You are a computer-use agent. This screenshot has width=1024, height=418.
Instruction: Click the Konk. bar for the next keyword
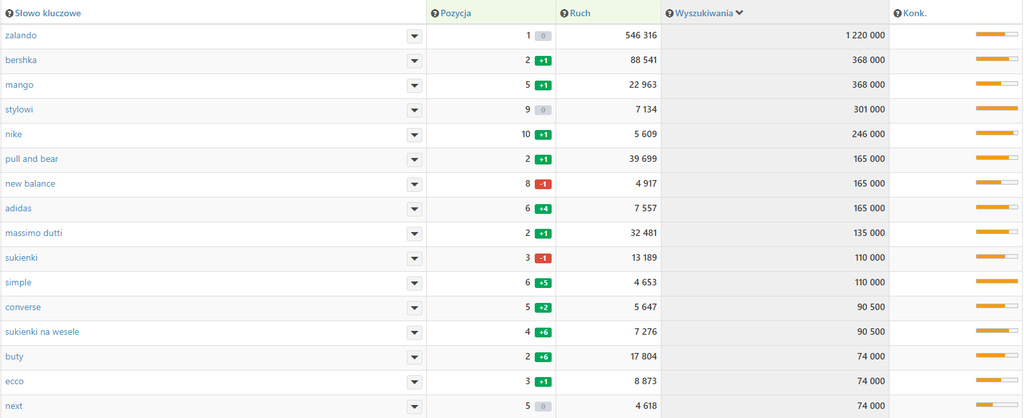997,404
